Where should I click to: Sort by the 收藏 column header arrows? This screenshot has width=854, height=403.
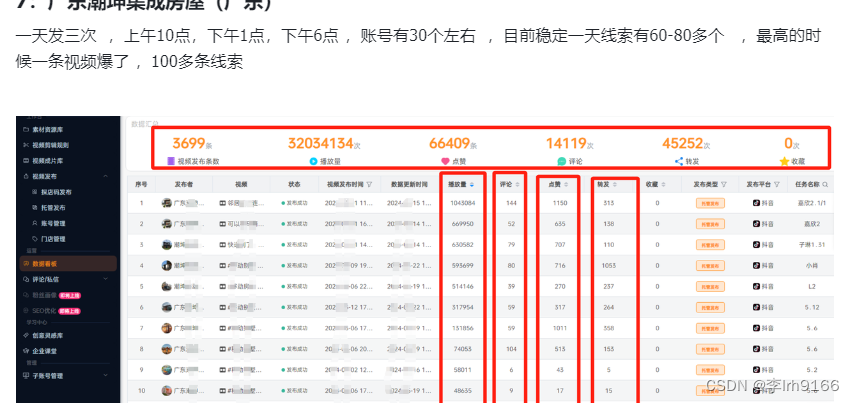coord(663,185)
